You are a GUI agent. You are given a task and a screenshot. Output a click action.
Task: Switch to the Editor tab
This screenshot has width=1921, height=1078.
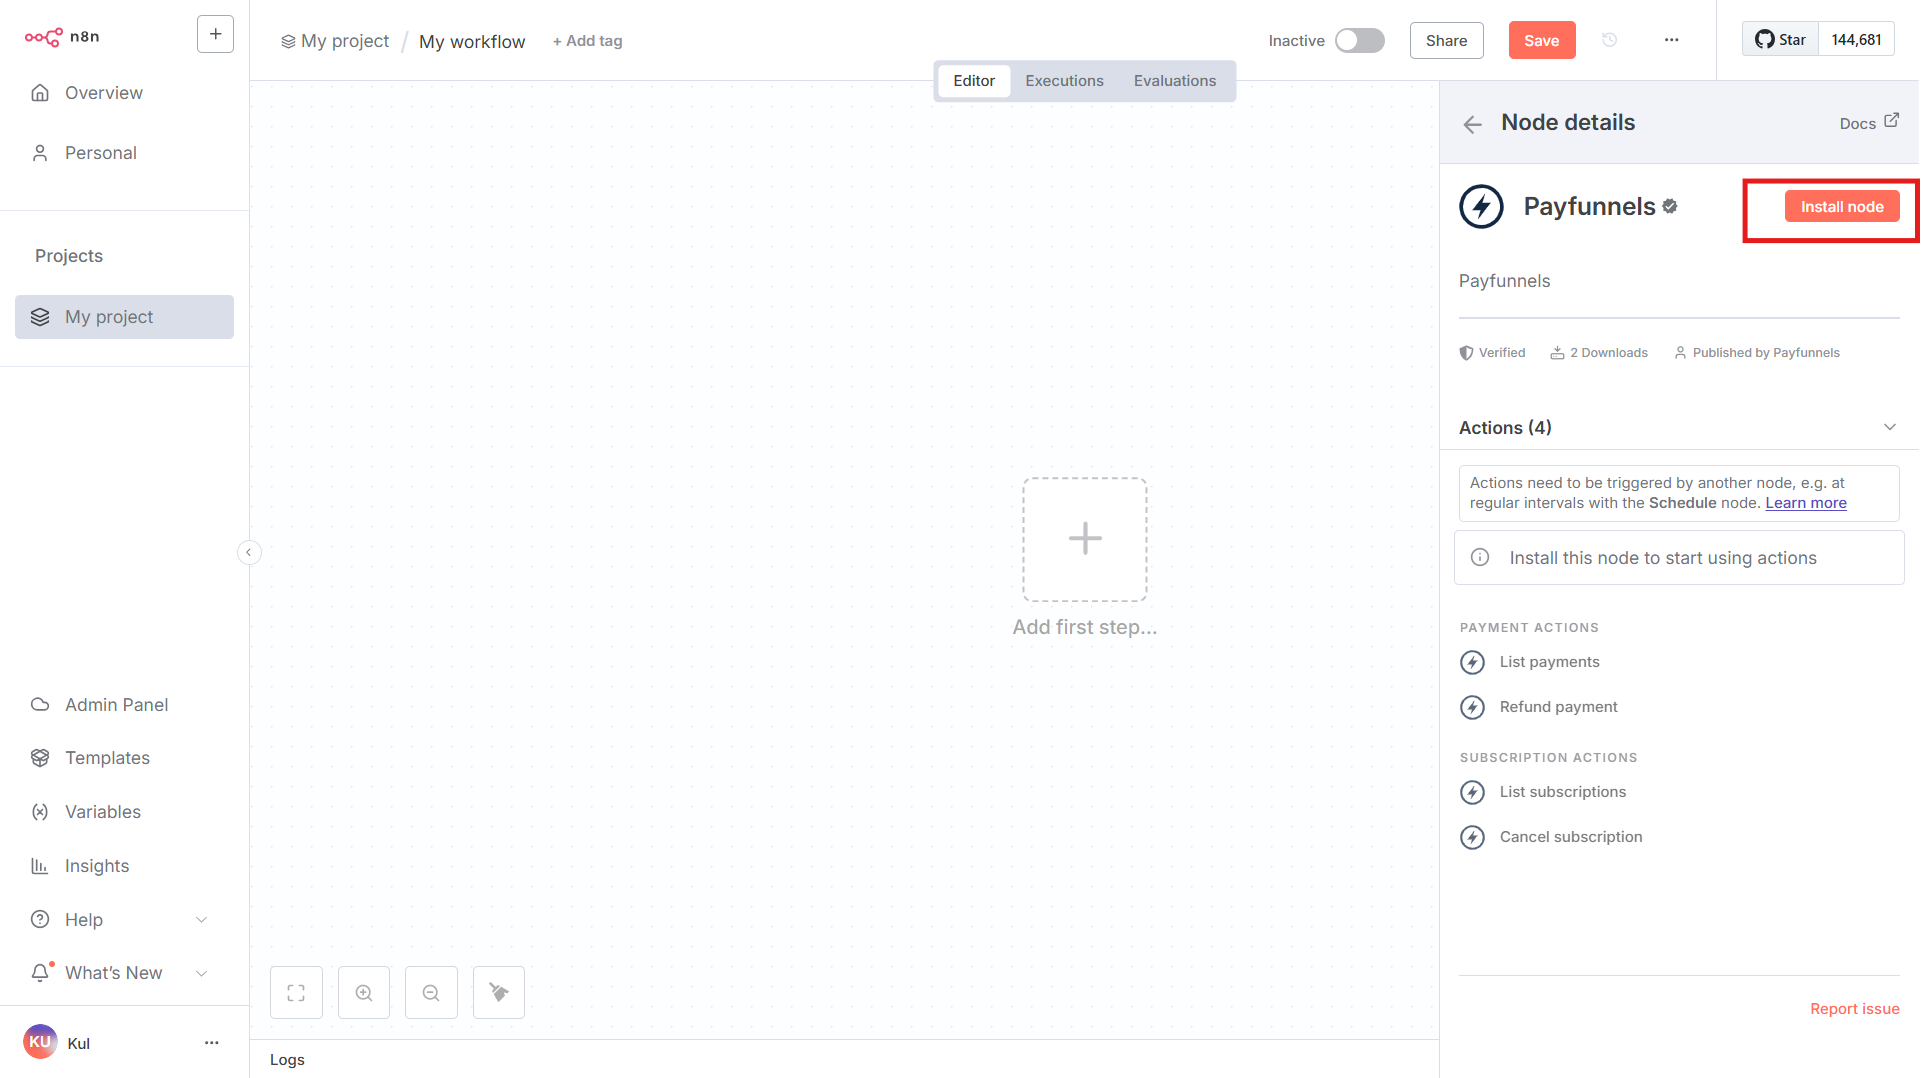[973, 81]
